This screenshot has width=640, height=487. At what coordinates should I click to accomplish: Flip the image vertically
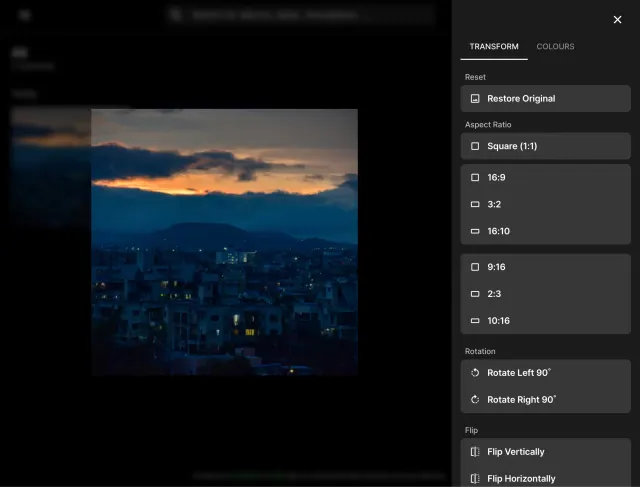pyautogui.click(x=545, y=452)
